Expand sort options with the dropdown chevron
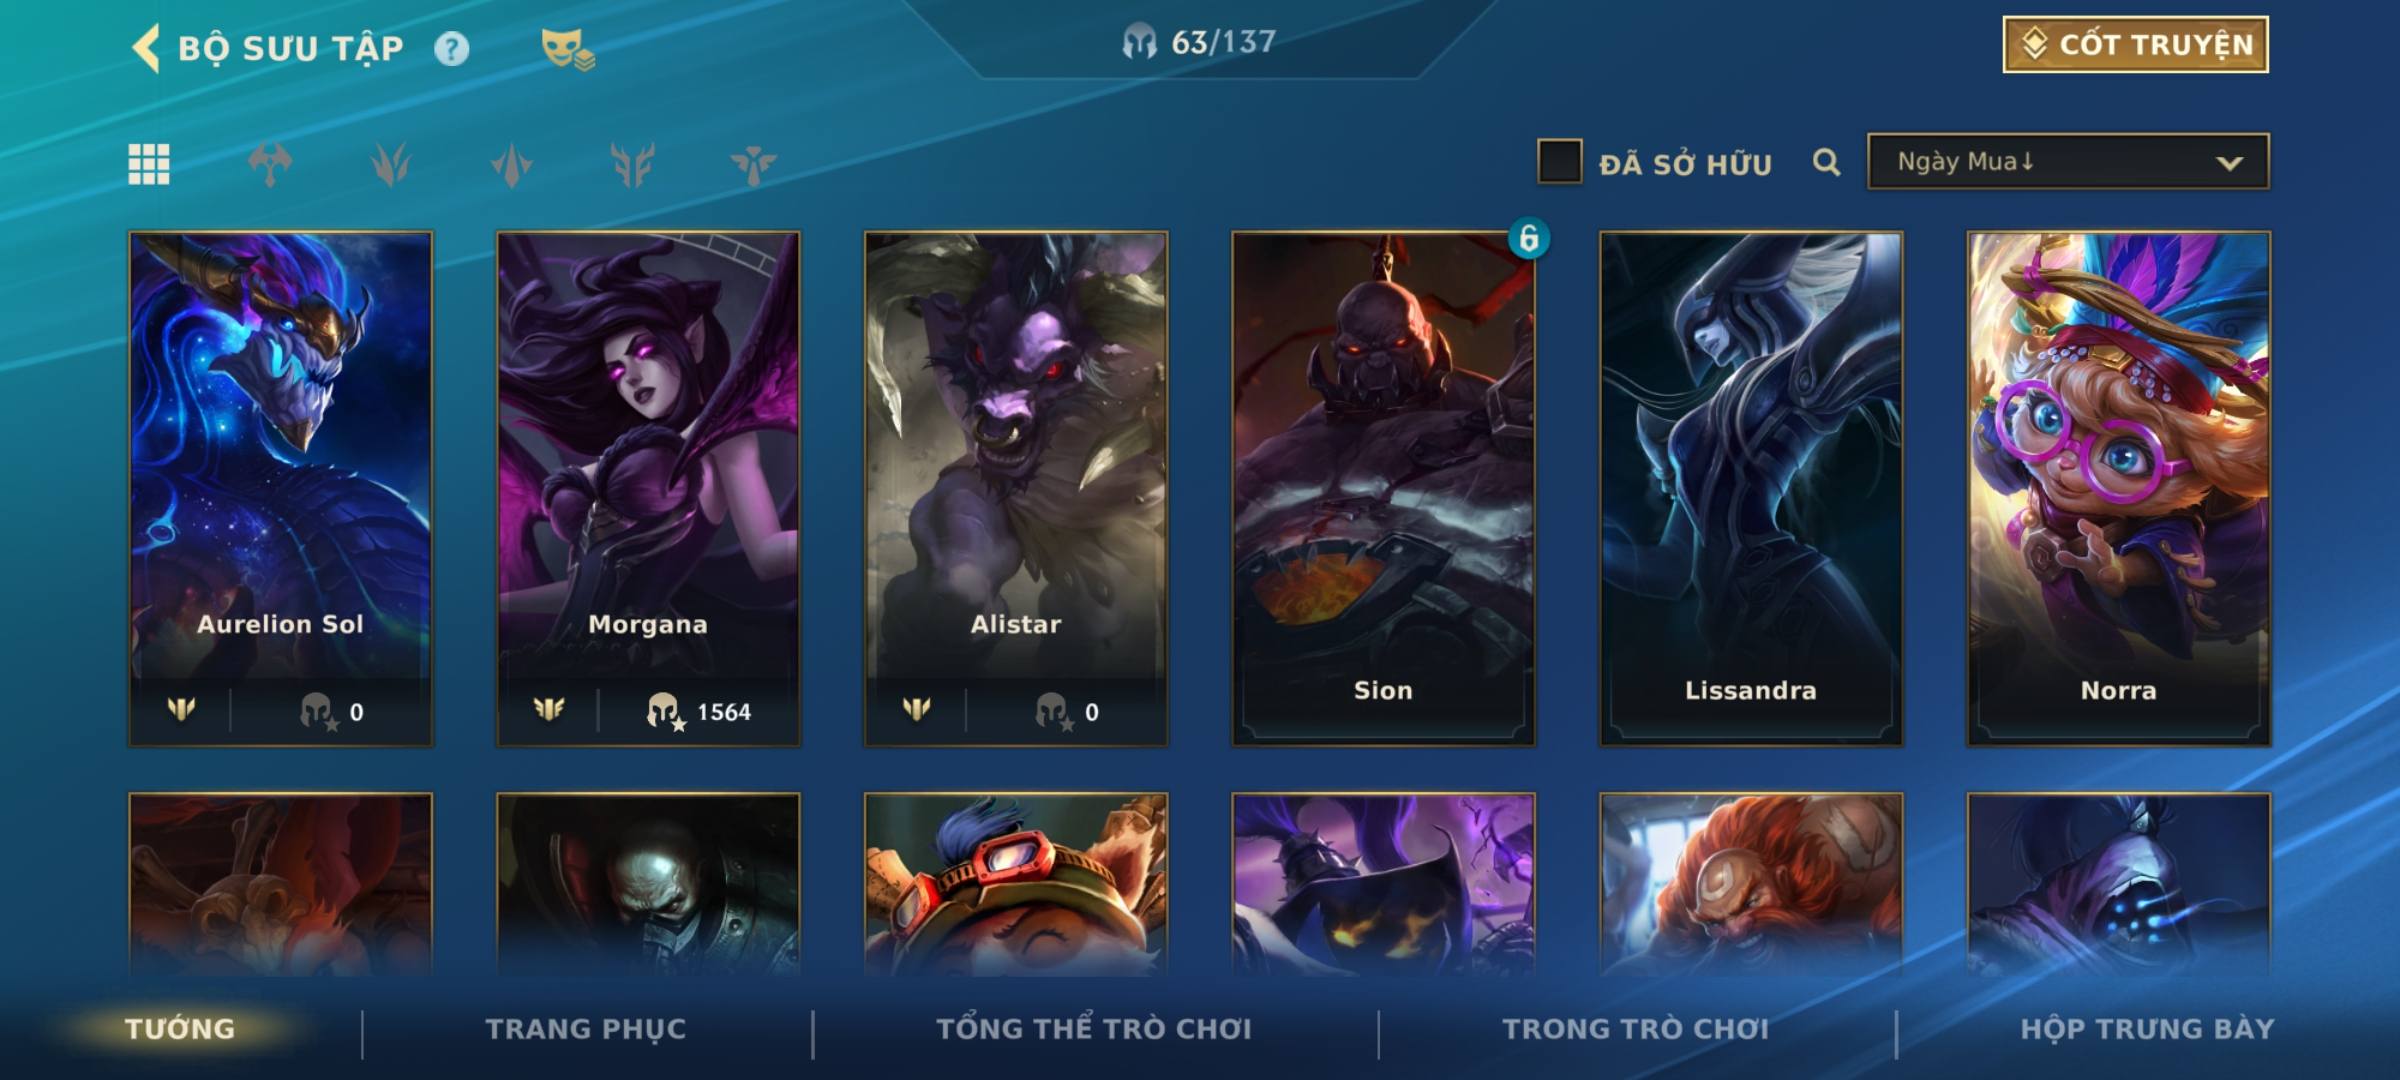2400x1080 pixels. coord(2229,163)
